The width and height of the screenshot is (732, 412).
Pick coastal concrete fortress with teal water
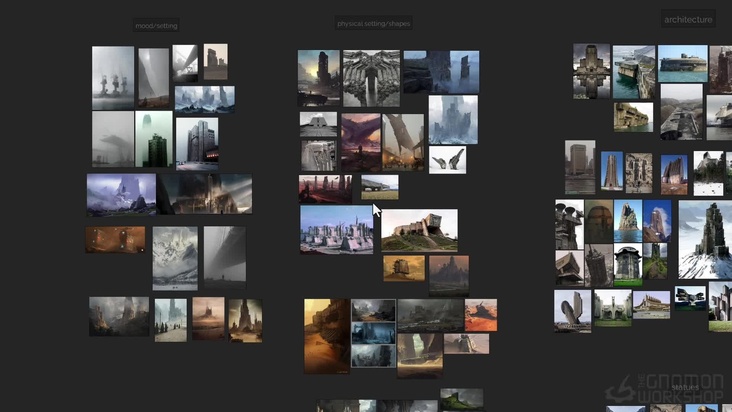634,72
